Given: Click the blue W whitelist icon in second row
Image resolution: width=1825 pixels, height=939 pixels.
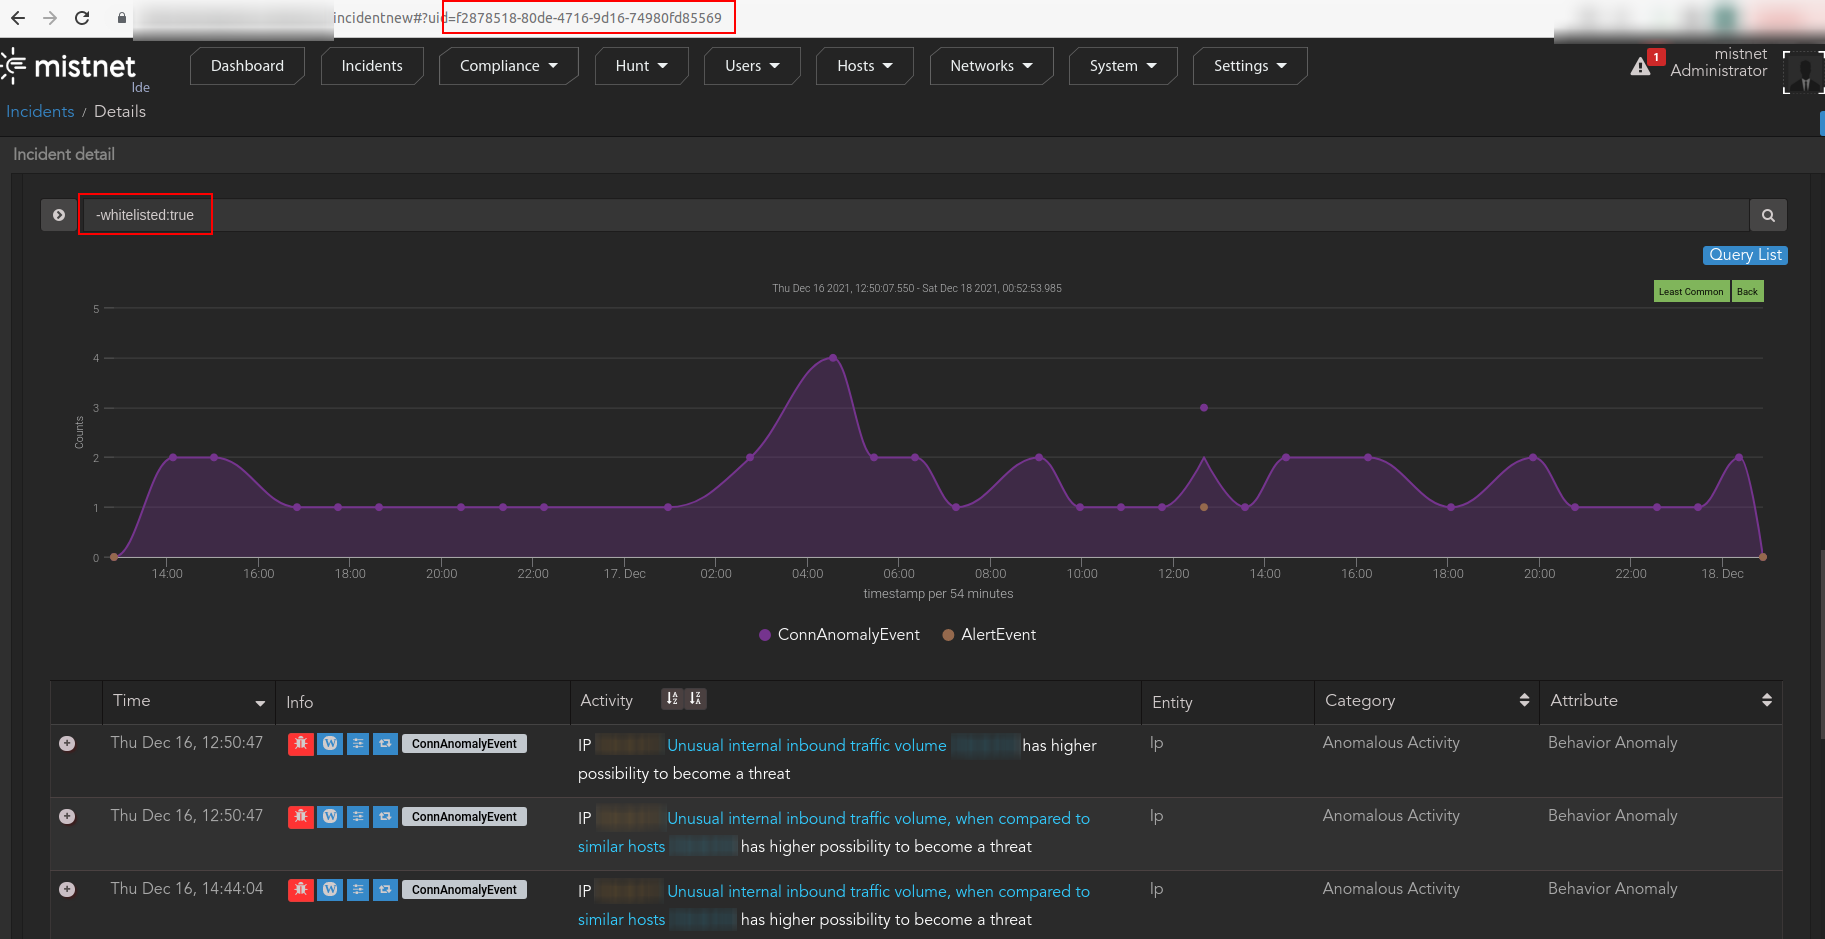Looking at the screenshot, I should (329, 817).
